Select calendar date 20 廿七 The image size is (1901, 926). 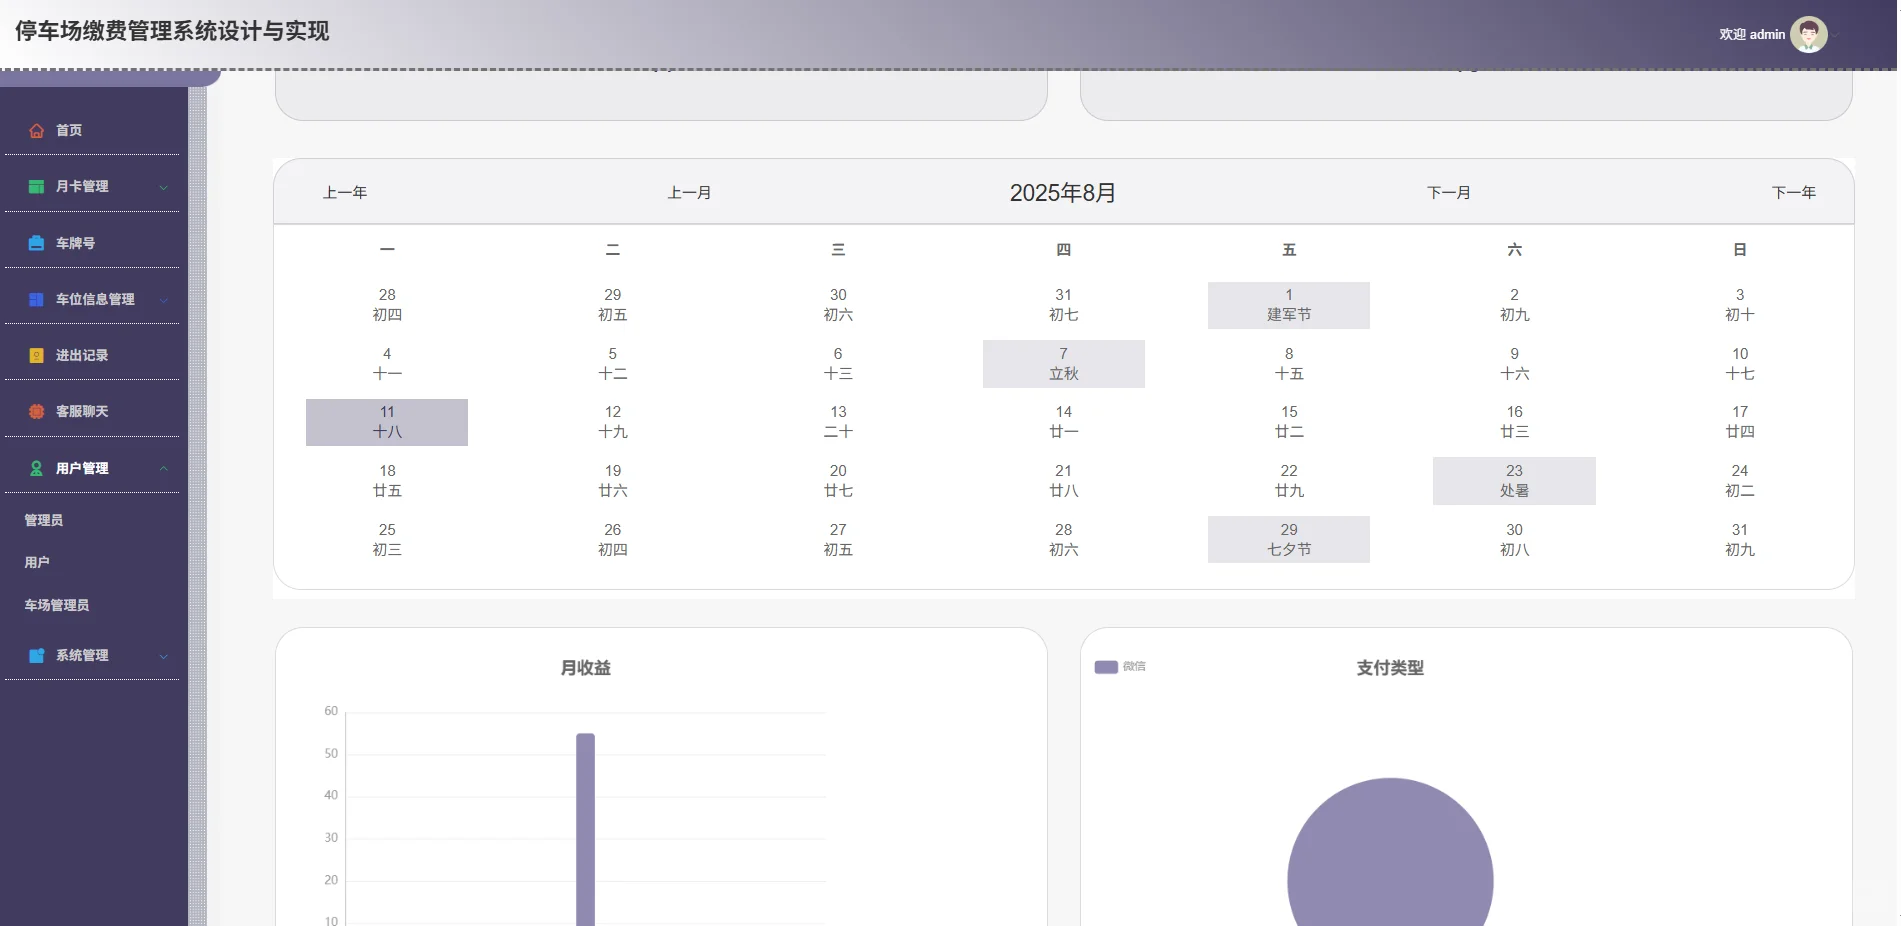coord(838,481)
